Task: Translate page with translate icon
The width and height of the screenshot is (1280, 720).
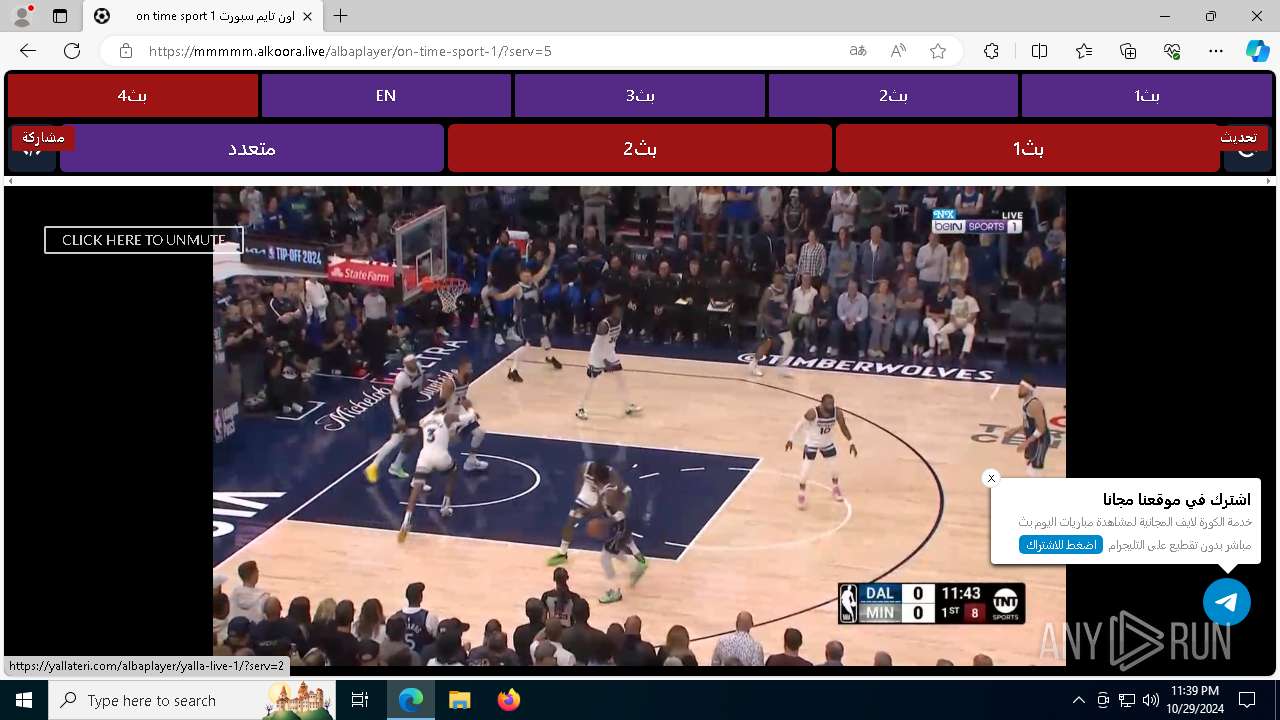Action: (858, 51)
